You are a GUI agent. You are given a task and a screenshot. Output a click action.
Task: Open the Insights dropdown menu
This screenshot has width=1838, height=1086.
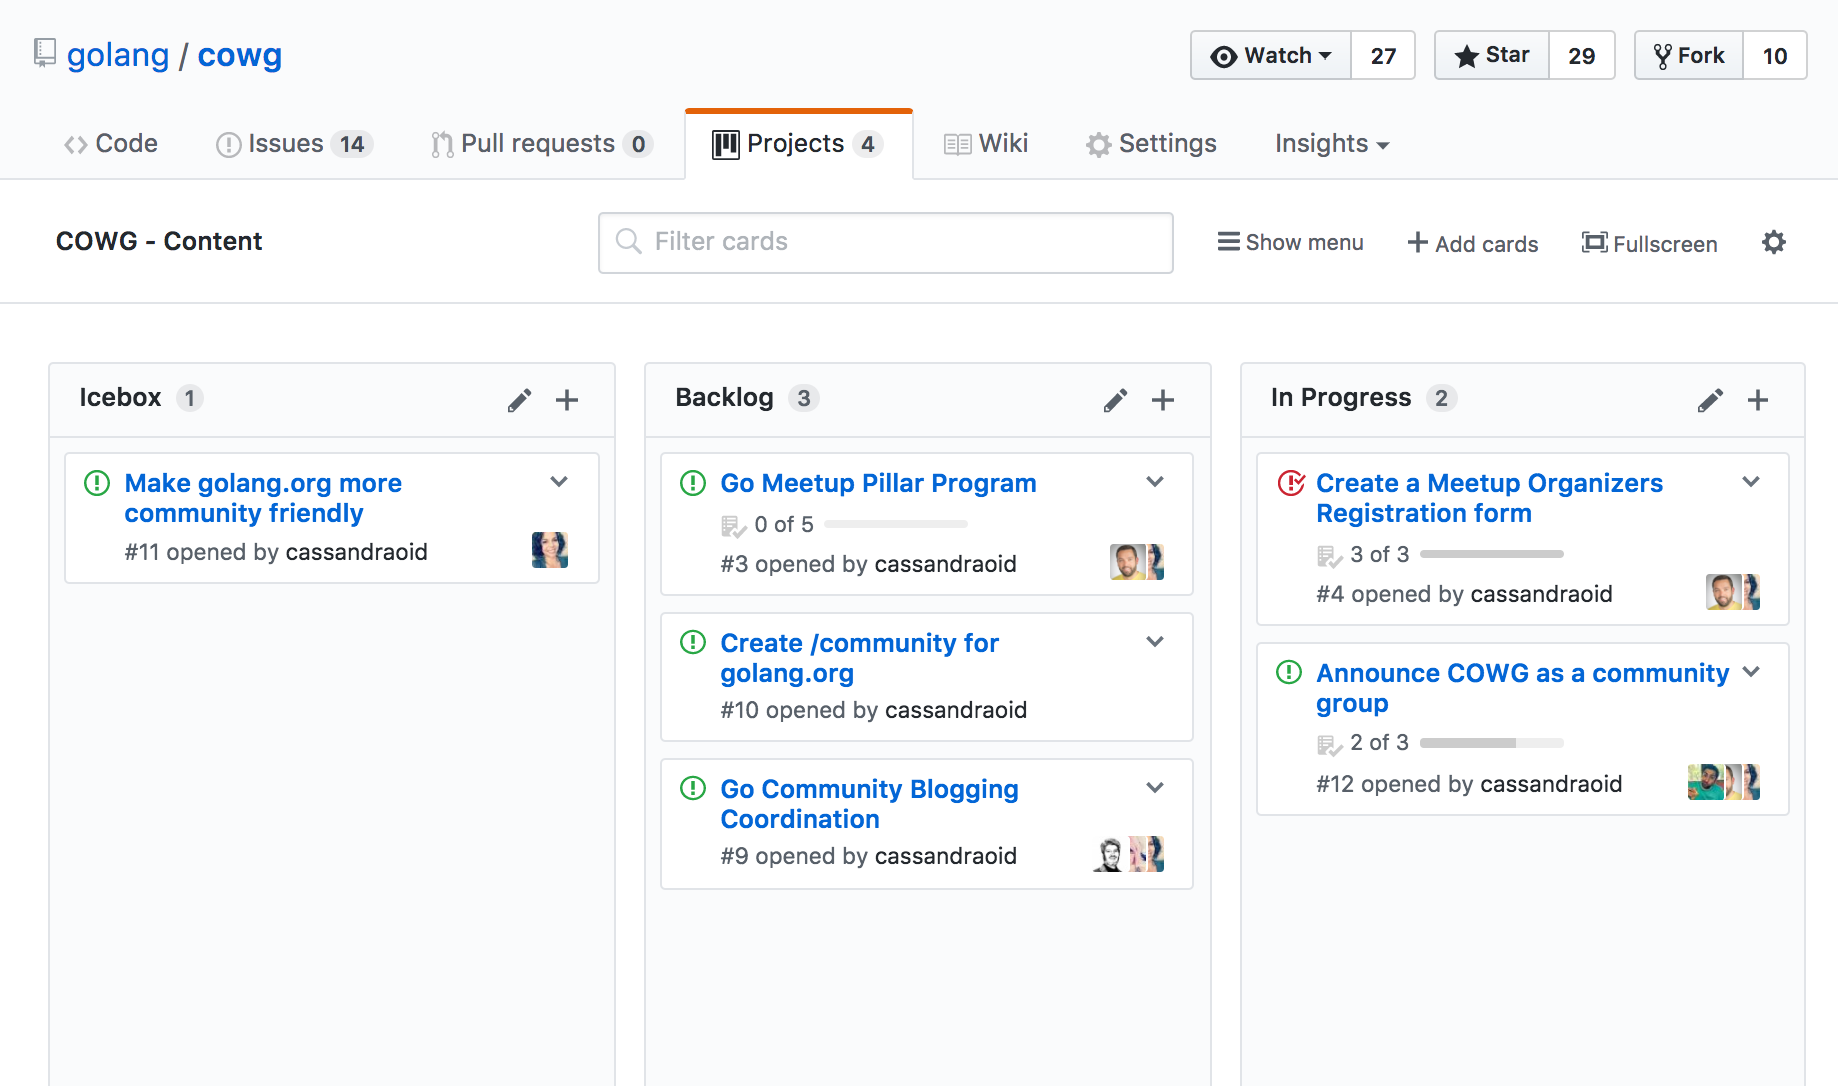pos(1331,144)
